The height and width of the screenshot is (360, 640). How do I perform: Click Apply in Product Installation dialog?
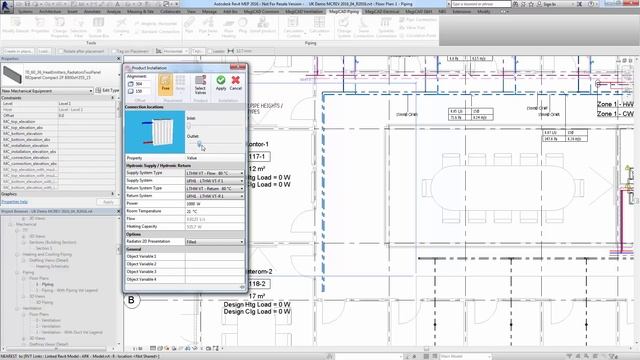[221, 83]
